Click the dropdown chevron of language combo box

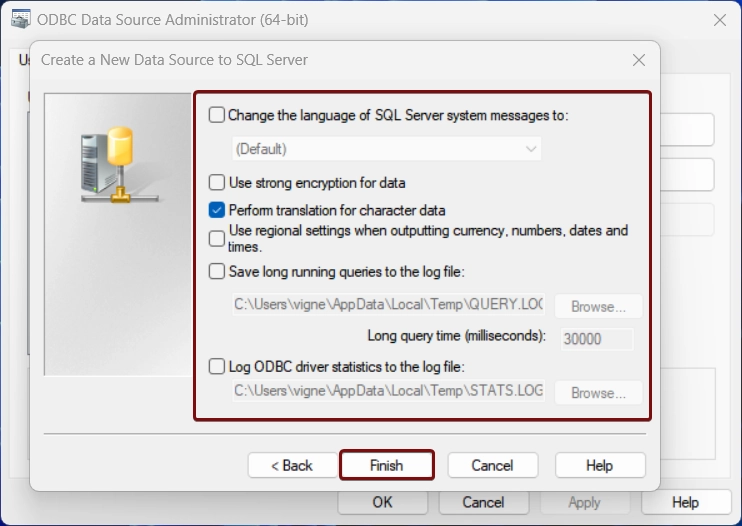[x=531, y=149]
